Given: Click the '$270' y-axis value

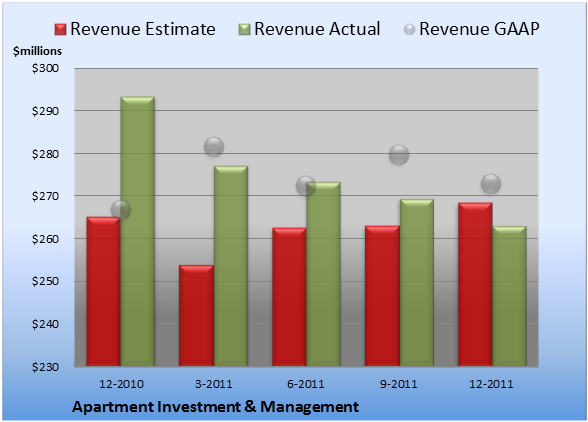Looking at the screenshot, I should tap(45, 196).
